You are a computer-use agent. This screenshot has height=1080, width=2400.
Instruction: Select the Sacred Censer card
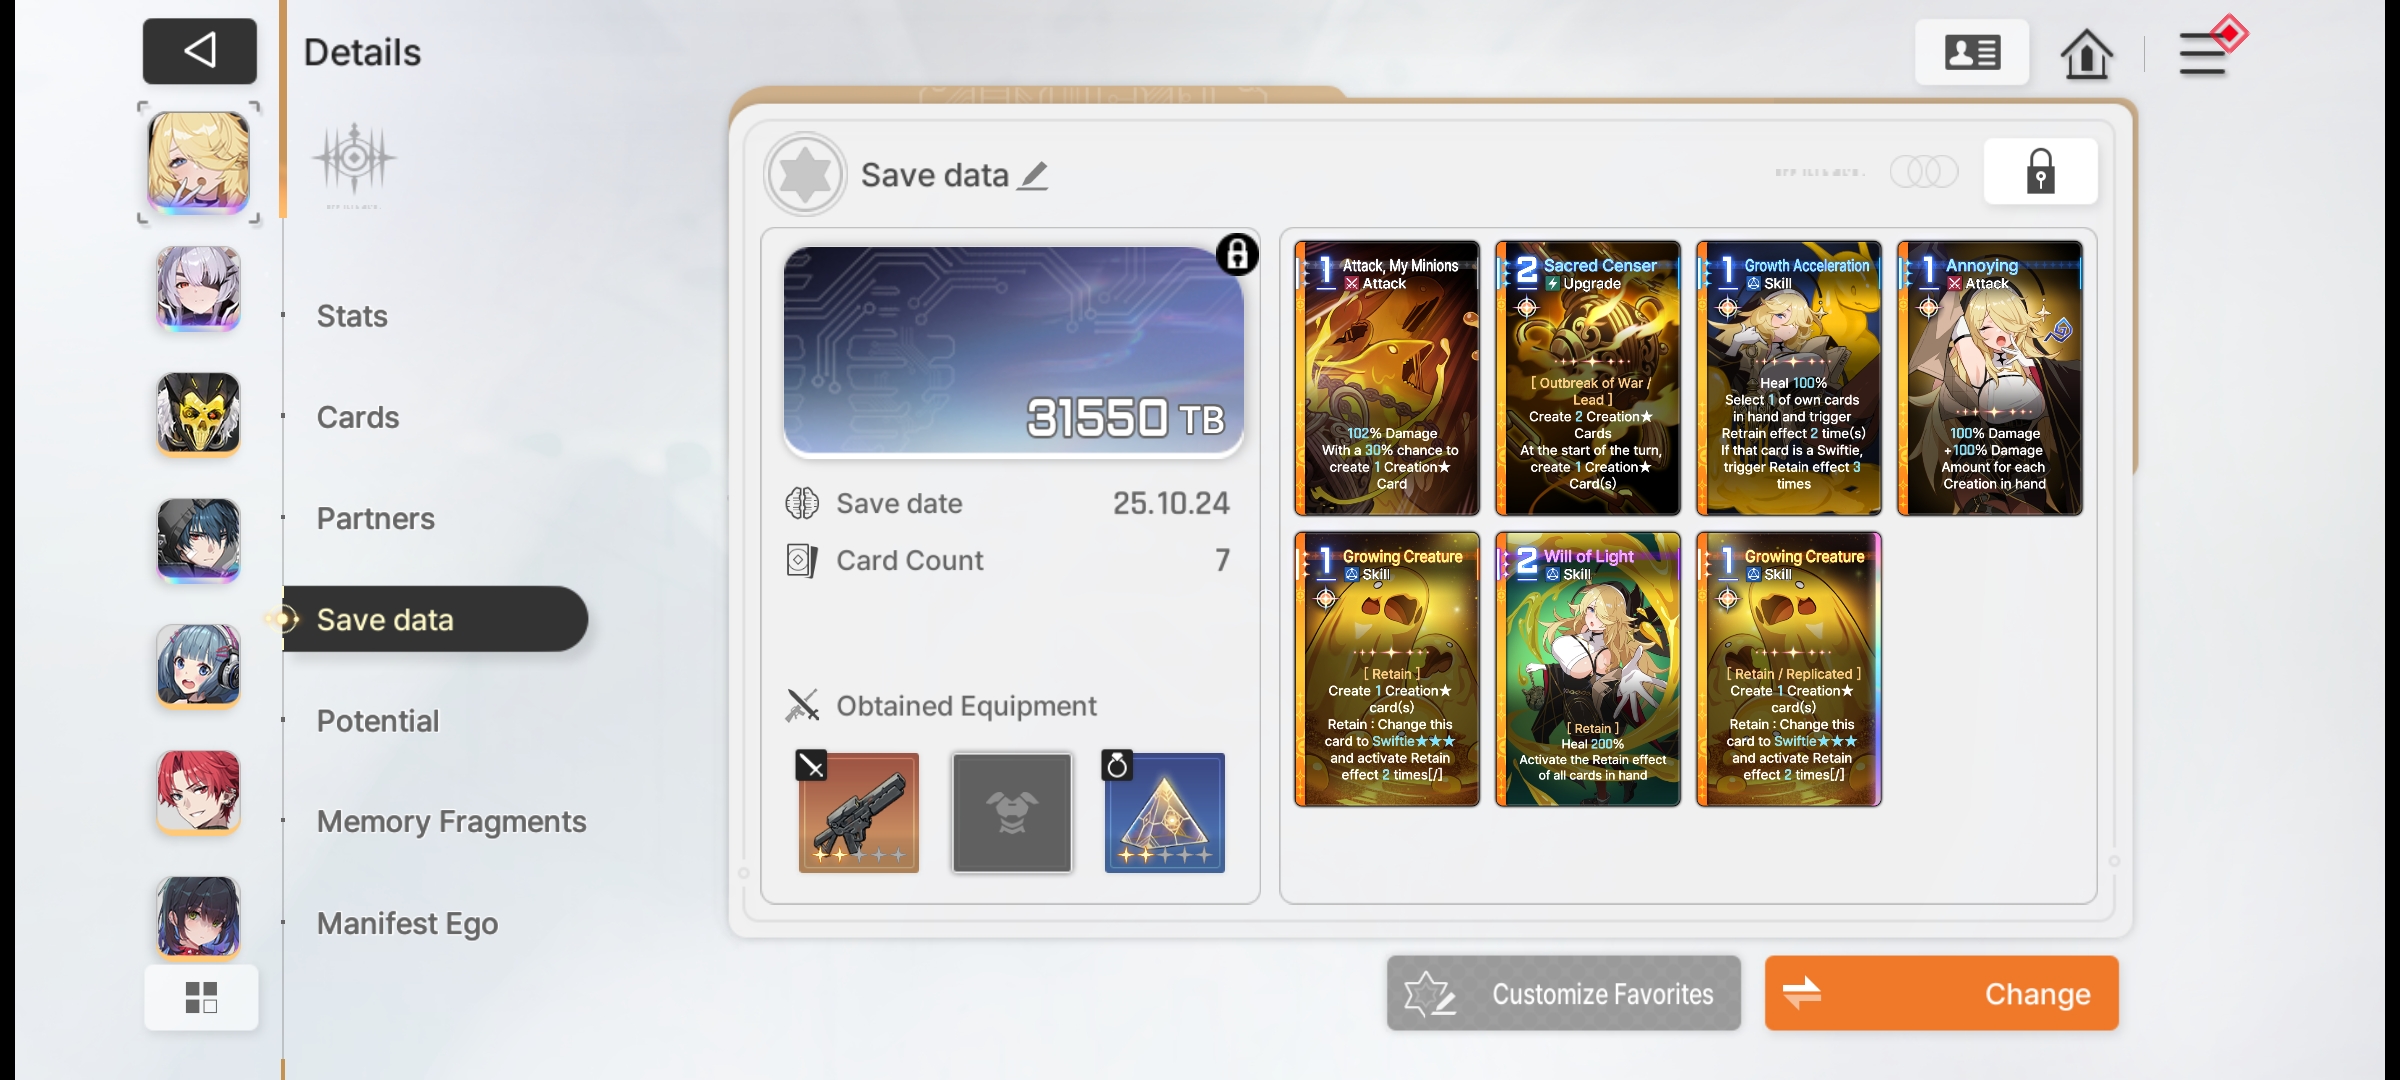[x=1588, y=378]
